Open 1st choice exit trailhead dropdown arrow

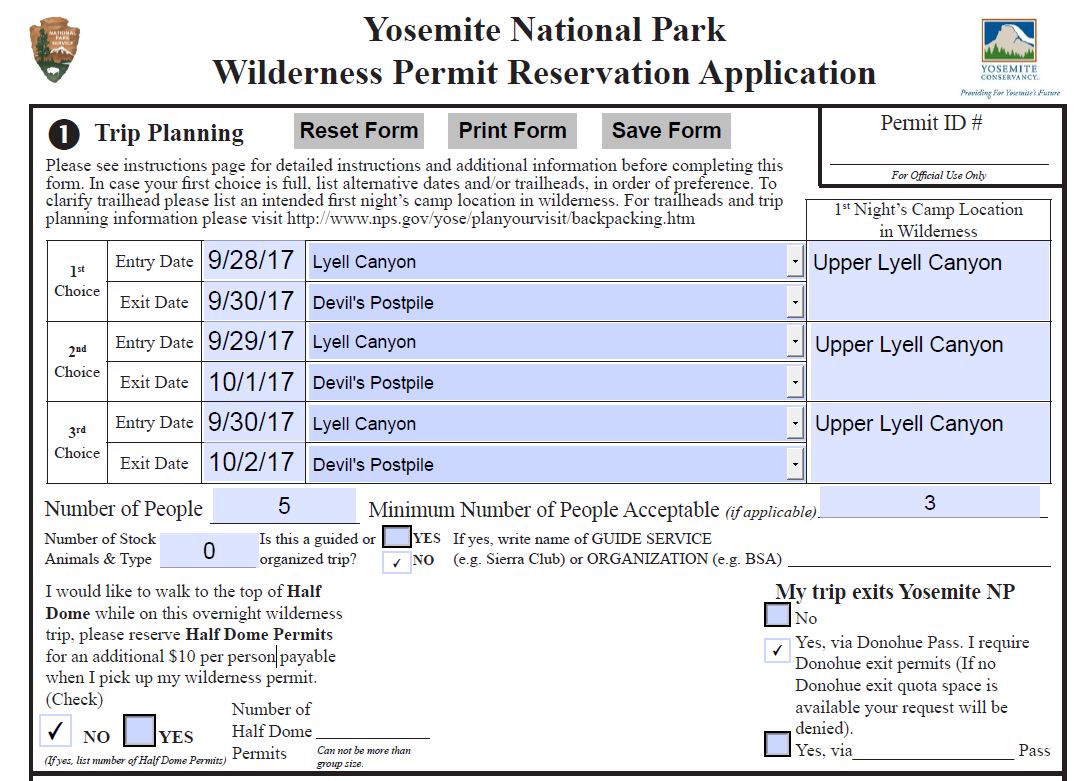pos(795,302)
